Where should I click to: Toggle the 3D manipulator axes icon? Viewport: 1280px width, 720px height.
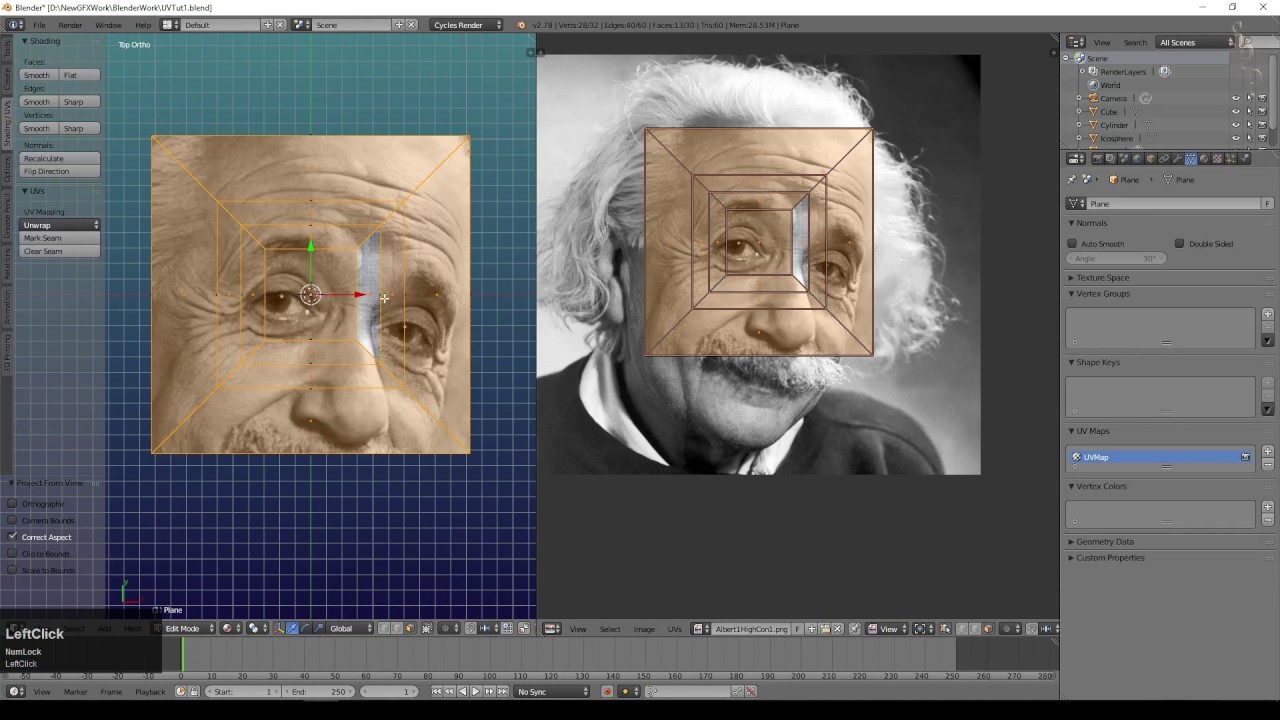click(x=279, y=629)
